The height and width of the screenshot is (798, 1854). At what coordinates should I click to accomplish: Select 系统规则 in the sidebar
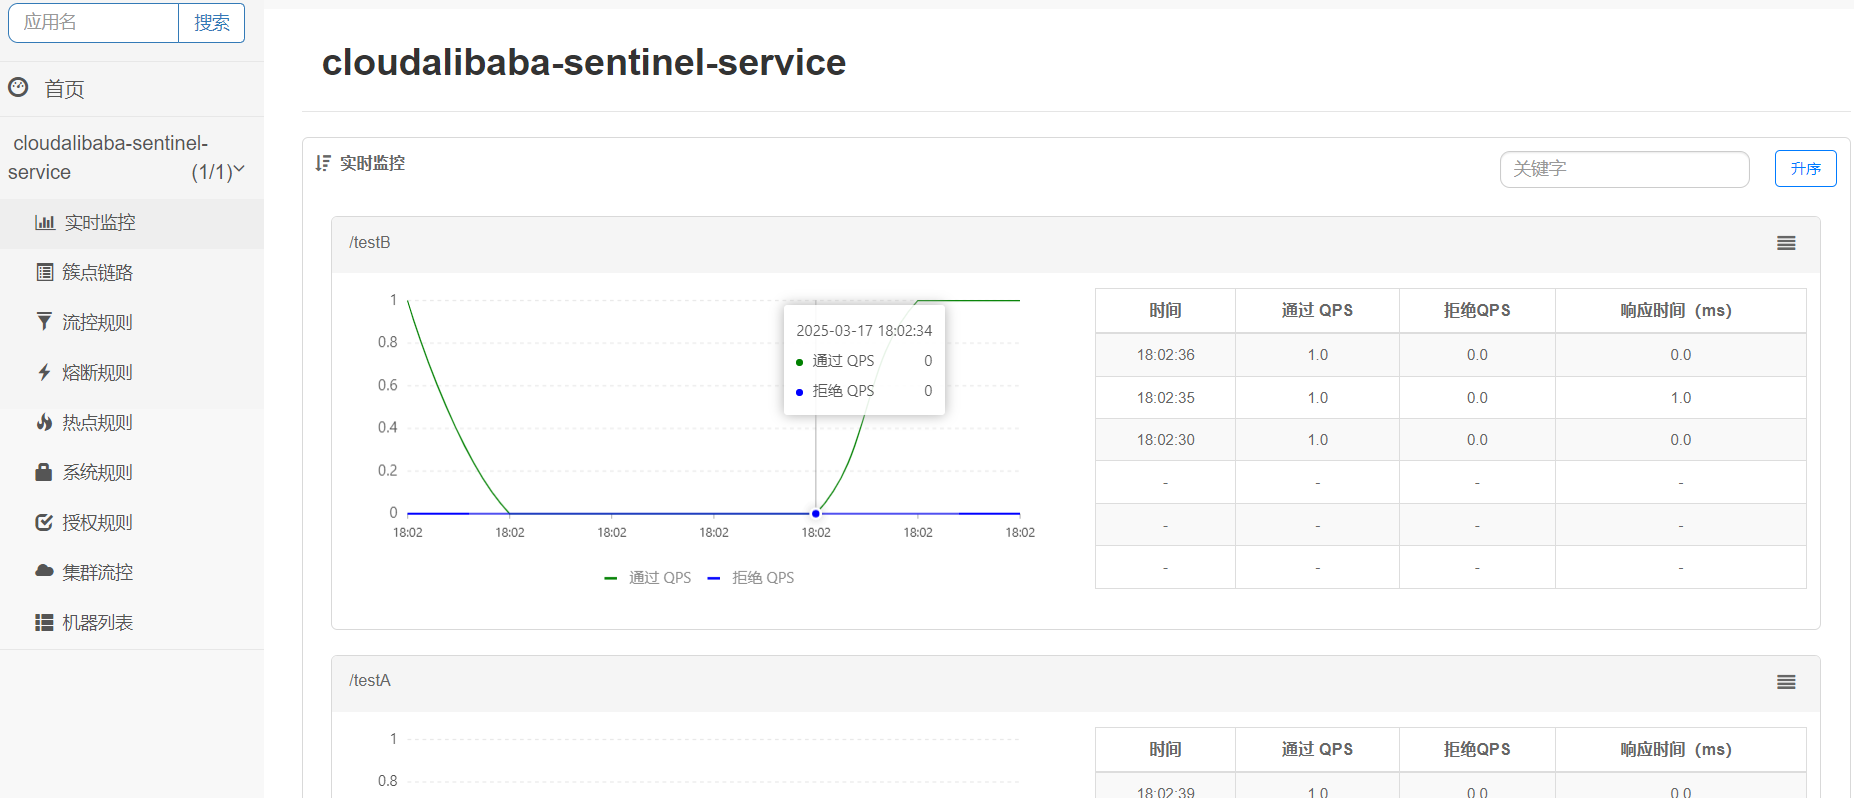[132, 473]
